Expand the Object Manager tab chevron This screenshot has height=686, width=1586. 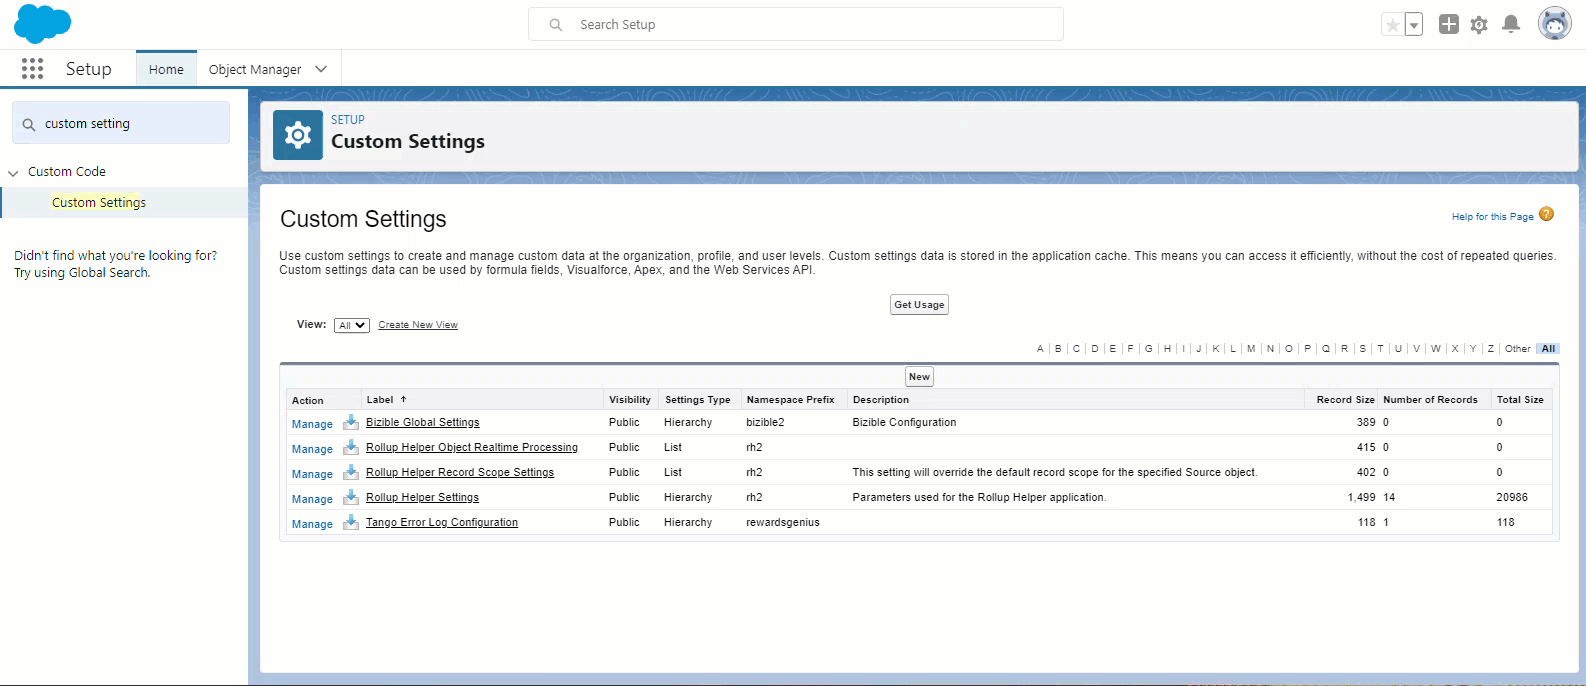pos(321,69)
